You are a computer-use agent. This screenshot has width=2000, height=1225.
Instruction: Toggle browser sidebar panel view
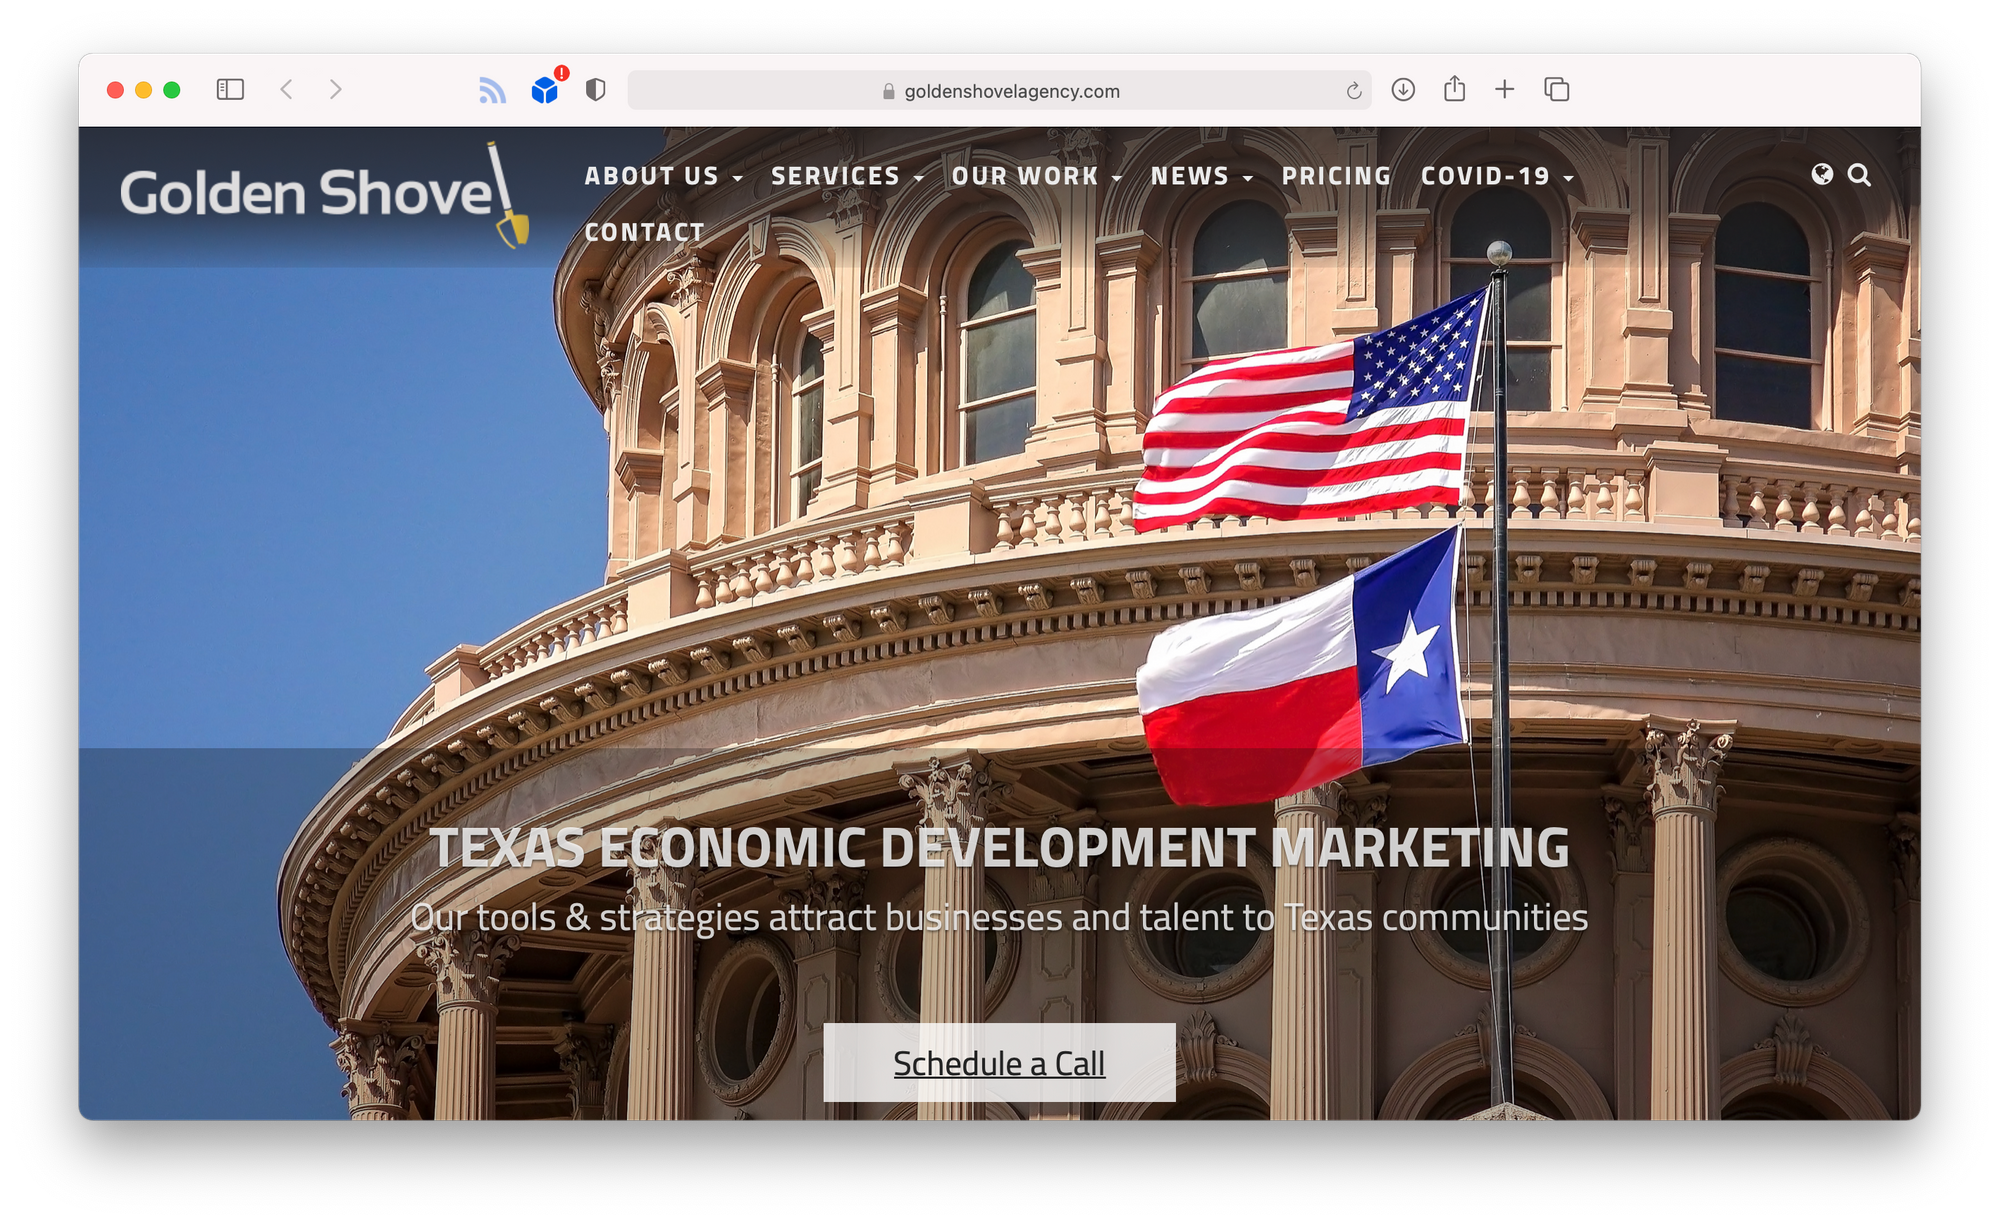click(x=229, y=91)
